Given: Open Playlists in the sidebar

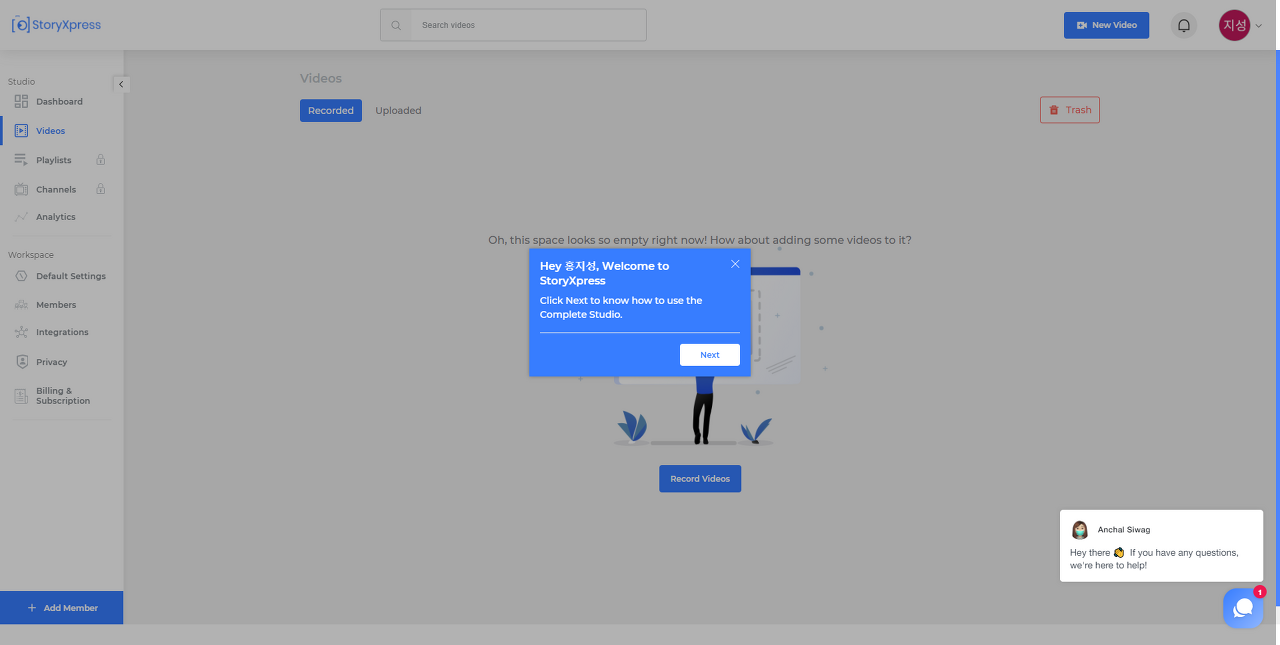Looking at the screenshot, I should pyautogui.click(x=54, y=160).
